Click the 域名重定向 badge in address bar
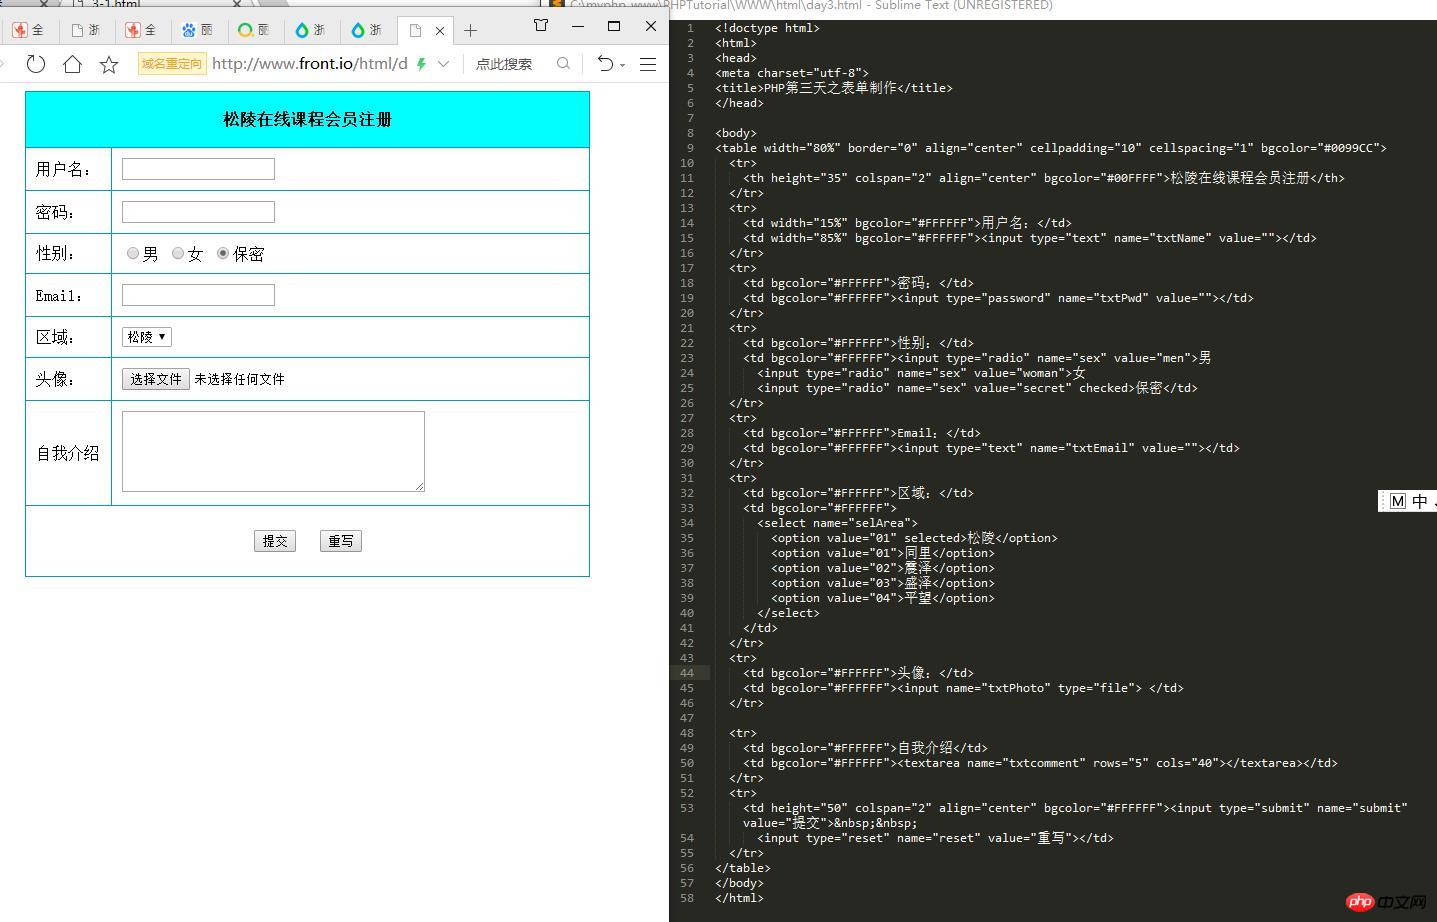This screenshot has height=922, width=1437. coord(172,64)
